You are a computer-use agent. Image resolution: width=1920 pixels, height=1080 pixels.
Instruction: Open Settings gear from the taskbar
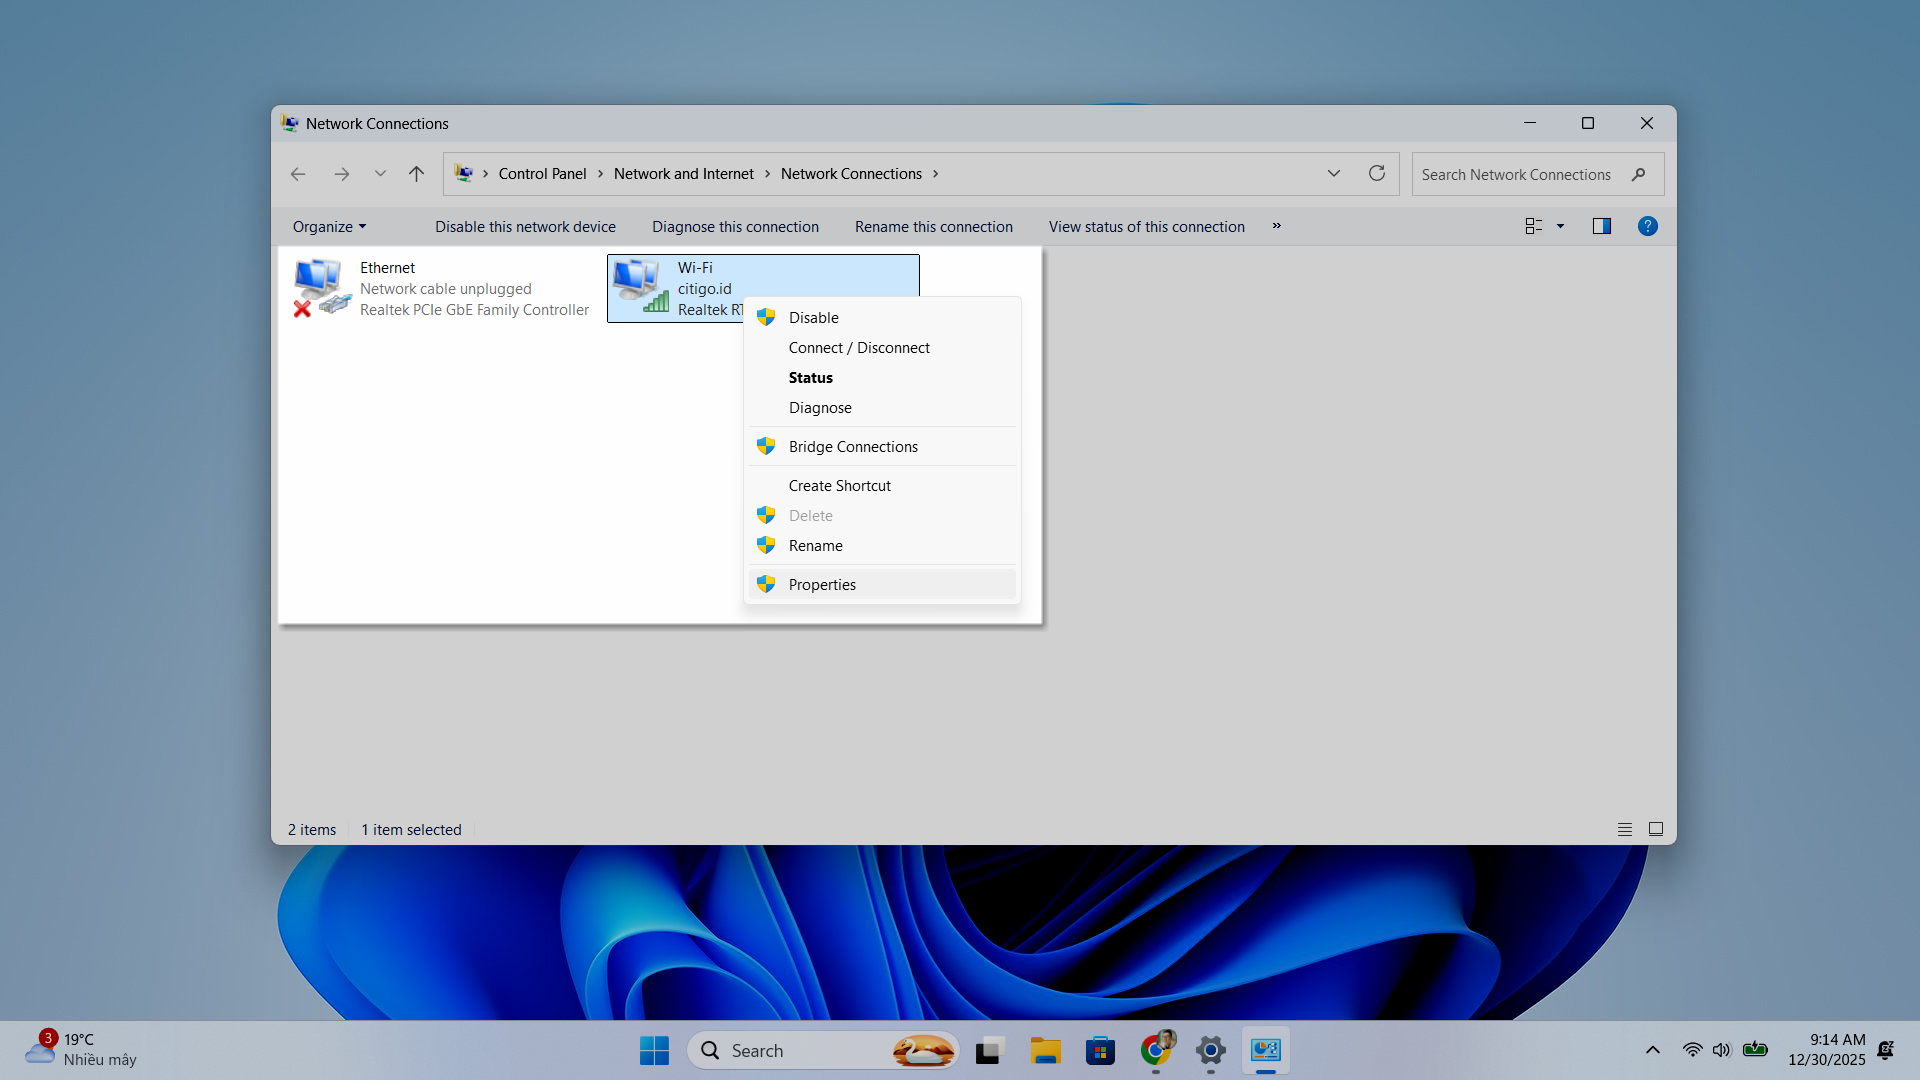(1210, 1050)
